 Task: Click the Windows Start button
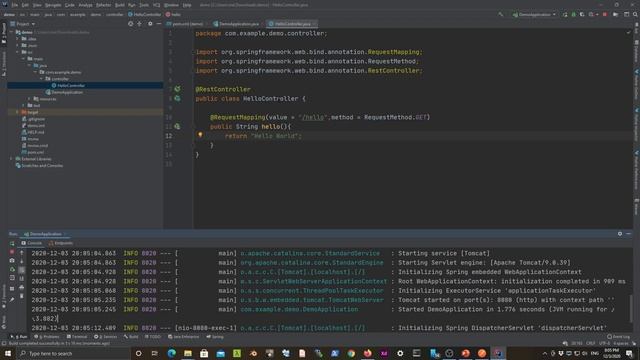tap(7, 353)
